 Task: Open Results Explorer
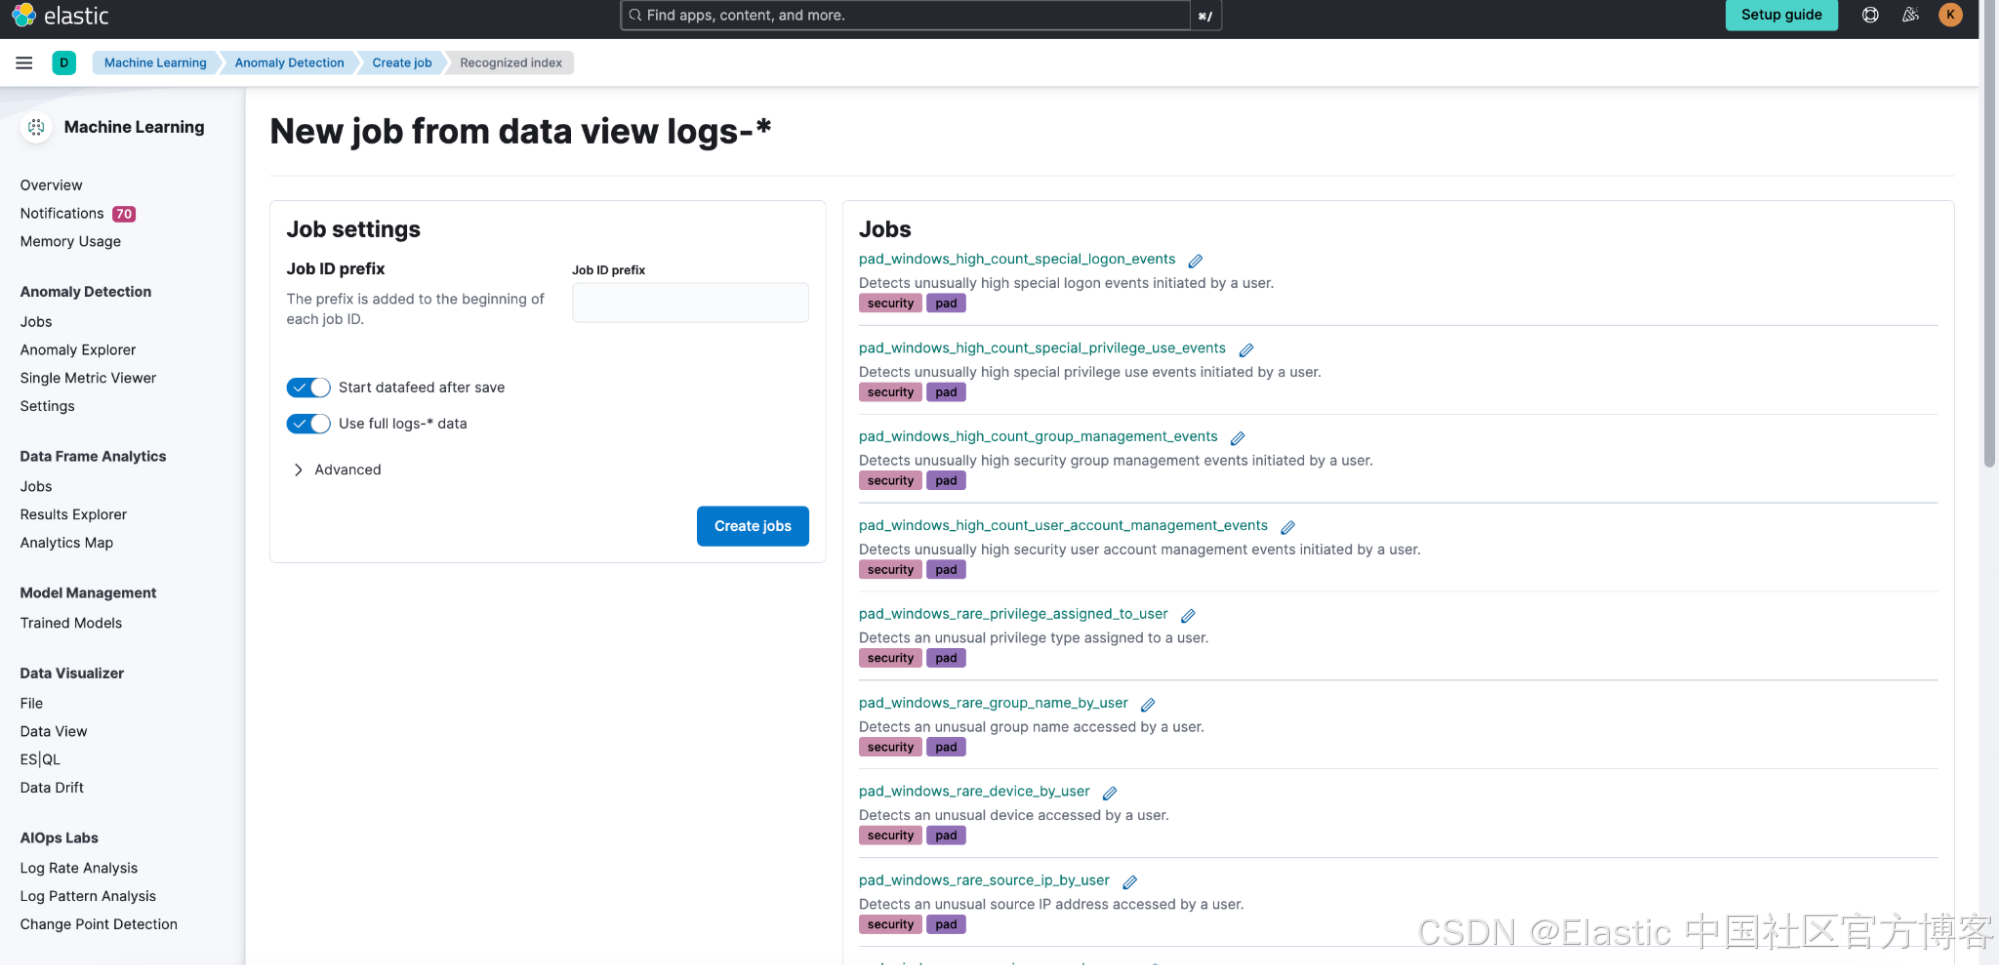point(73,514)
